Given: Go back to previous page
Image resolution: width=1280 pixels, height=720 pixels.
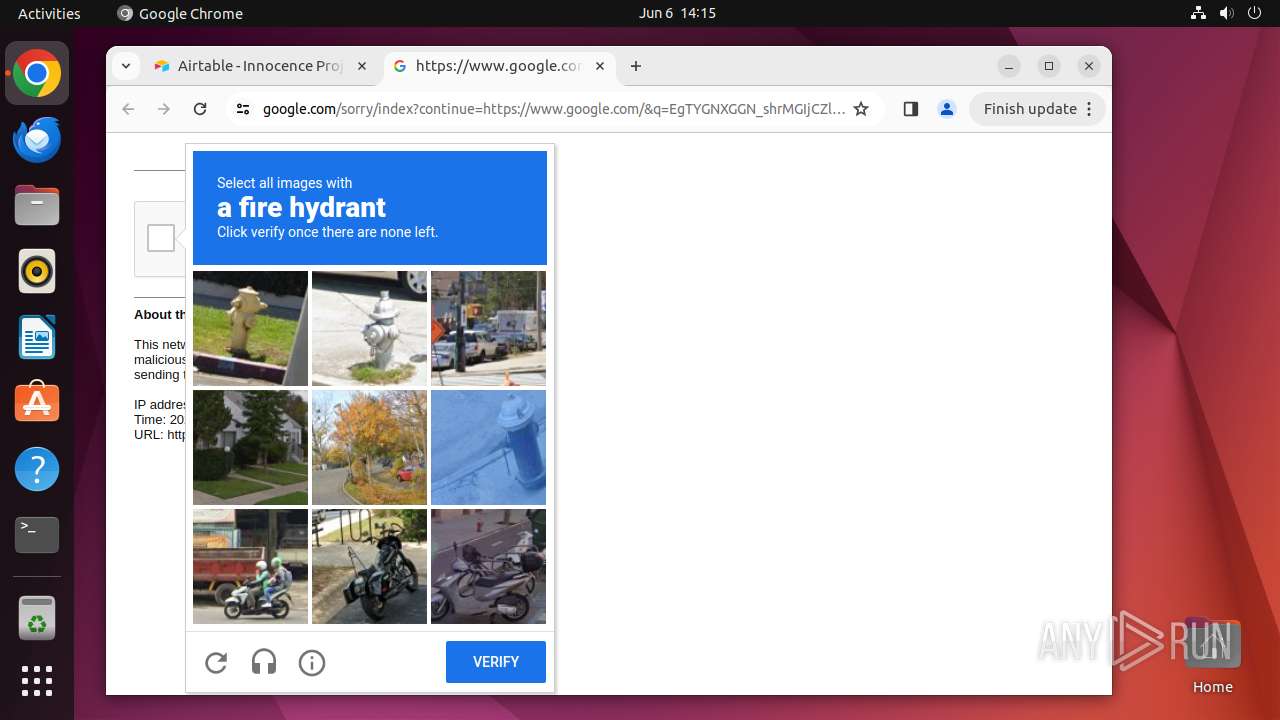Looking at the screenshot, I should click(128, 109).
